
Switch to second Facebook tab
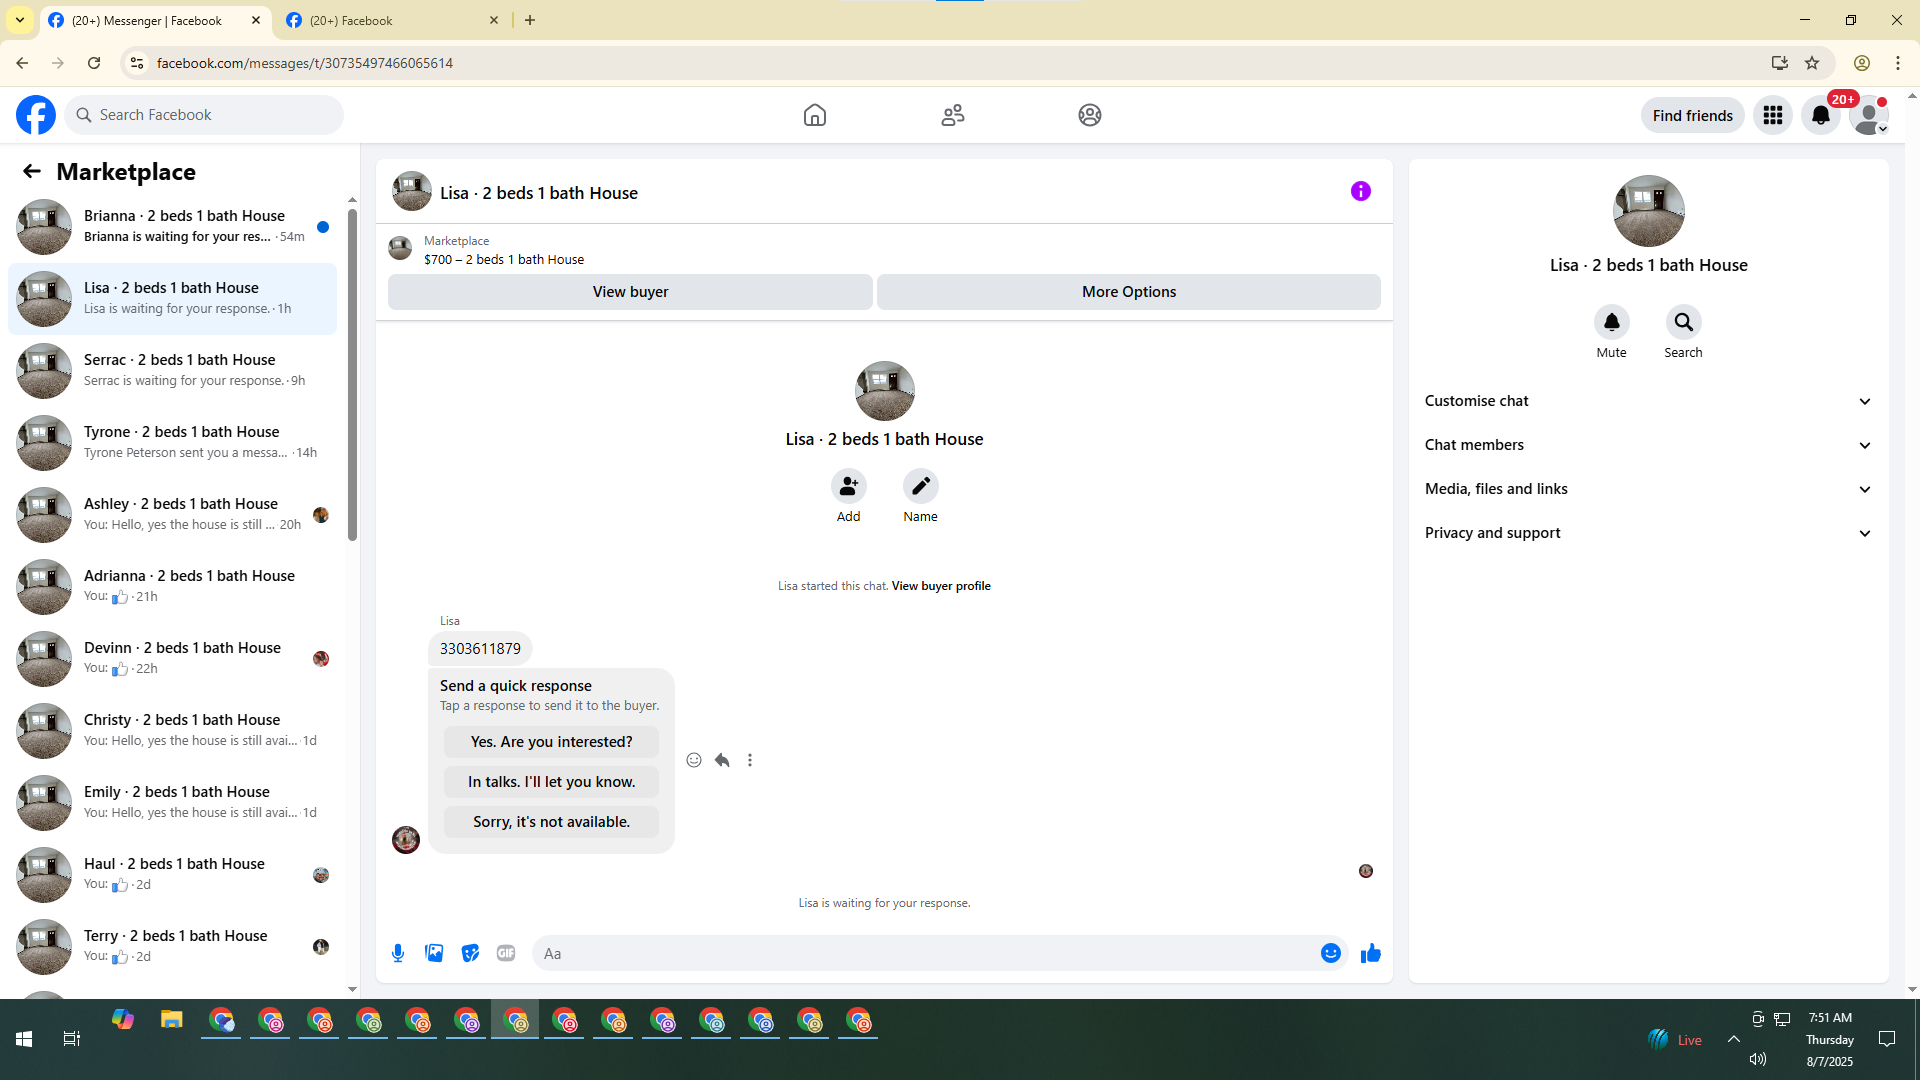(392, 20)
